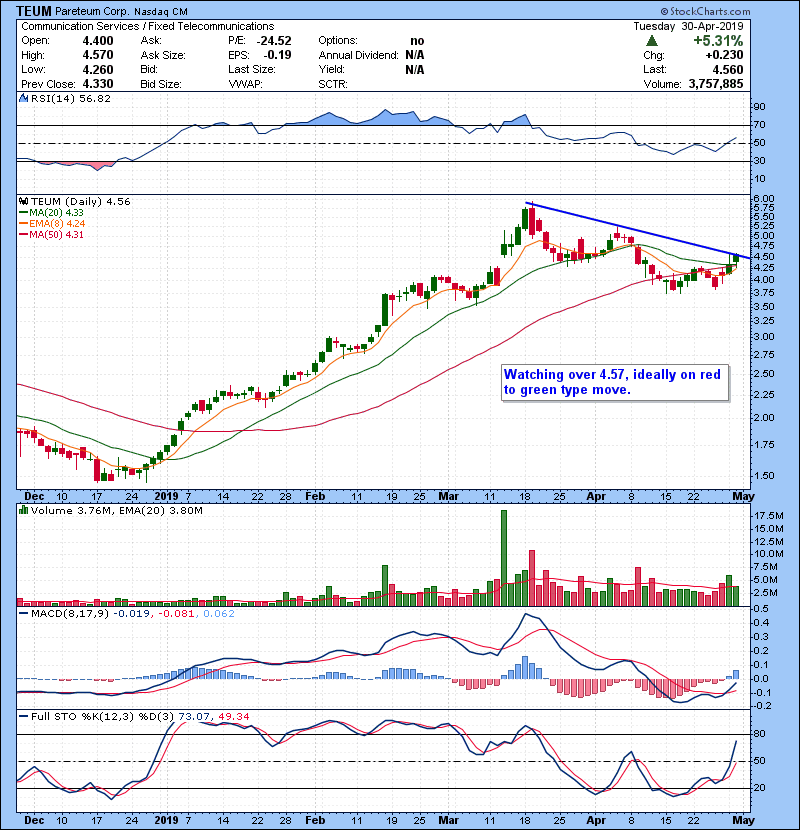Click the 90 level on the RSI axis

[759, 107]
